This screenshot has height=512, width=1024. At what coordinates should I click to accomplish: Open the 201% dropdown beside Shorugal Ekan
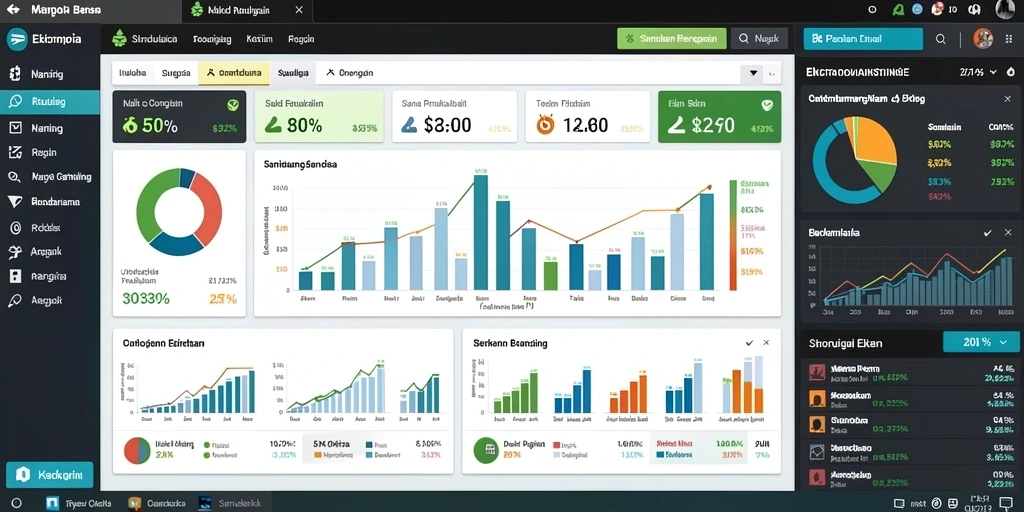pos(981,342)
